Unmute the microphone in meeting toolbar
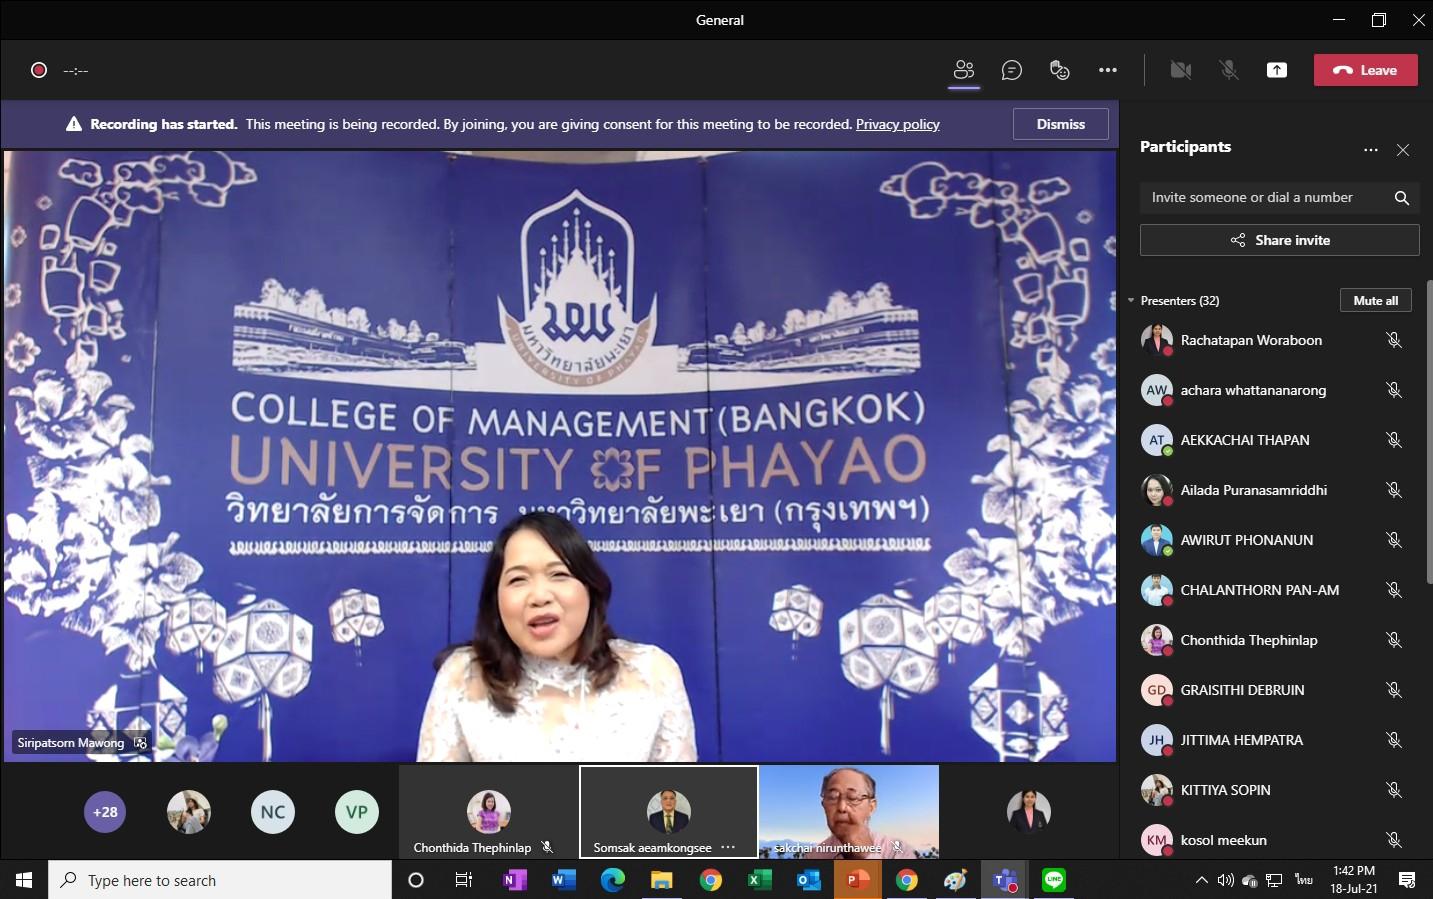Screen dimensions: 1433x899 (1229, 70)
